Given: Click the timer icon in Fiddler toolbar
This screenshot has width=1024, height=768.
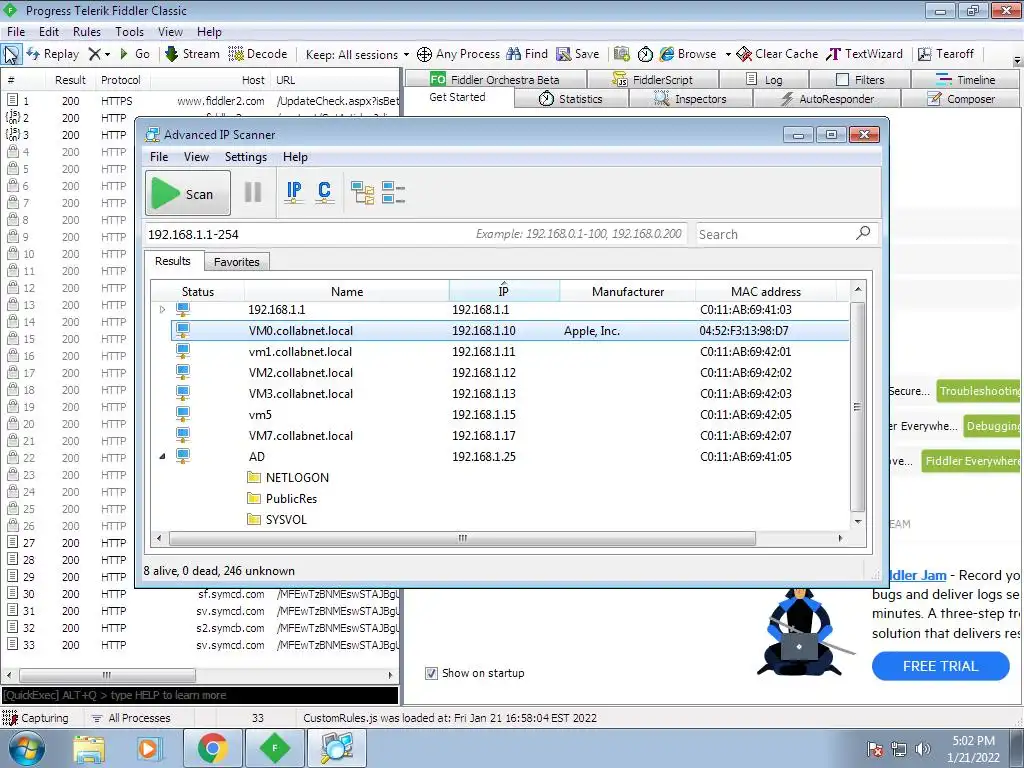Looking at the screenshot, I should click(645, 54).
